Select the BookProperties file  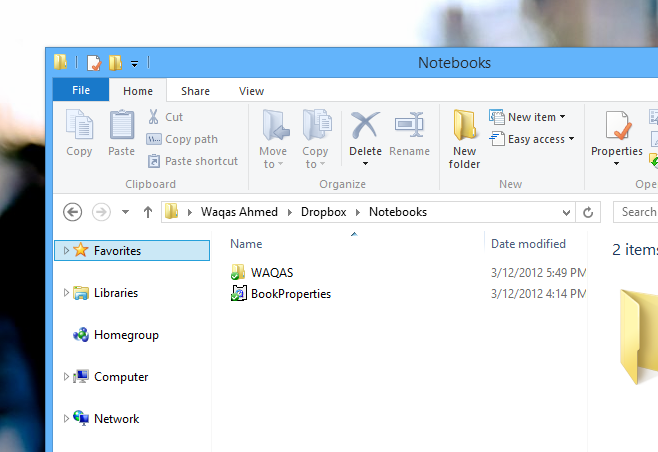pyautogui.click(x=281, y=294)
